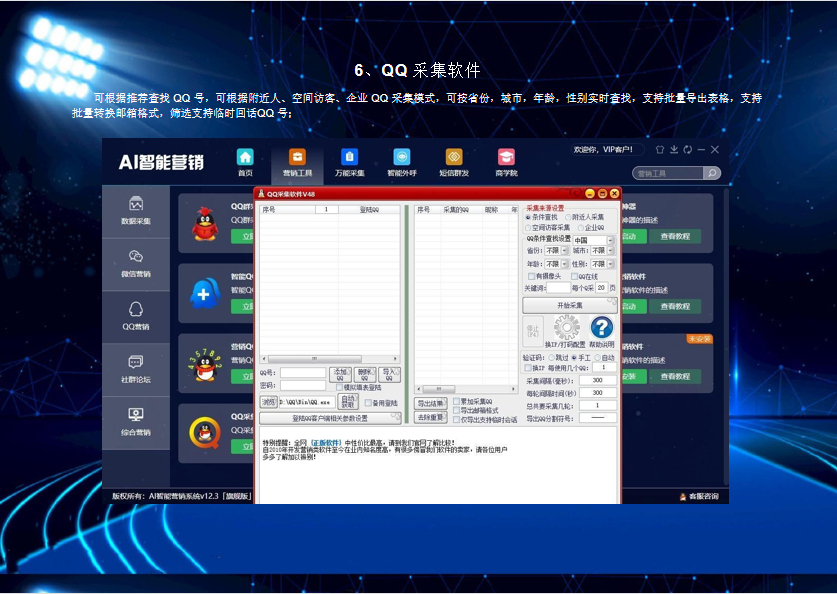Click the 停止 (F4) button
The height and width of the screenshot is (594, 837).
533,331
